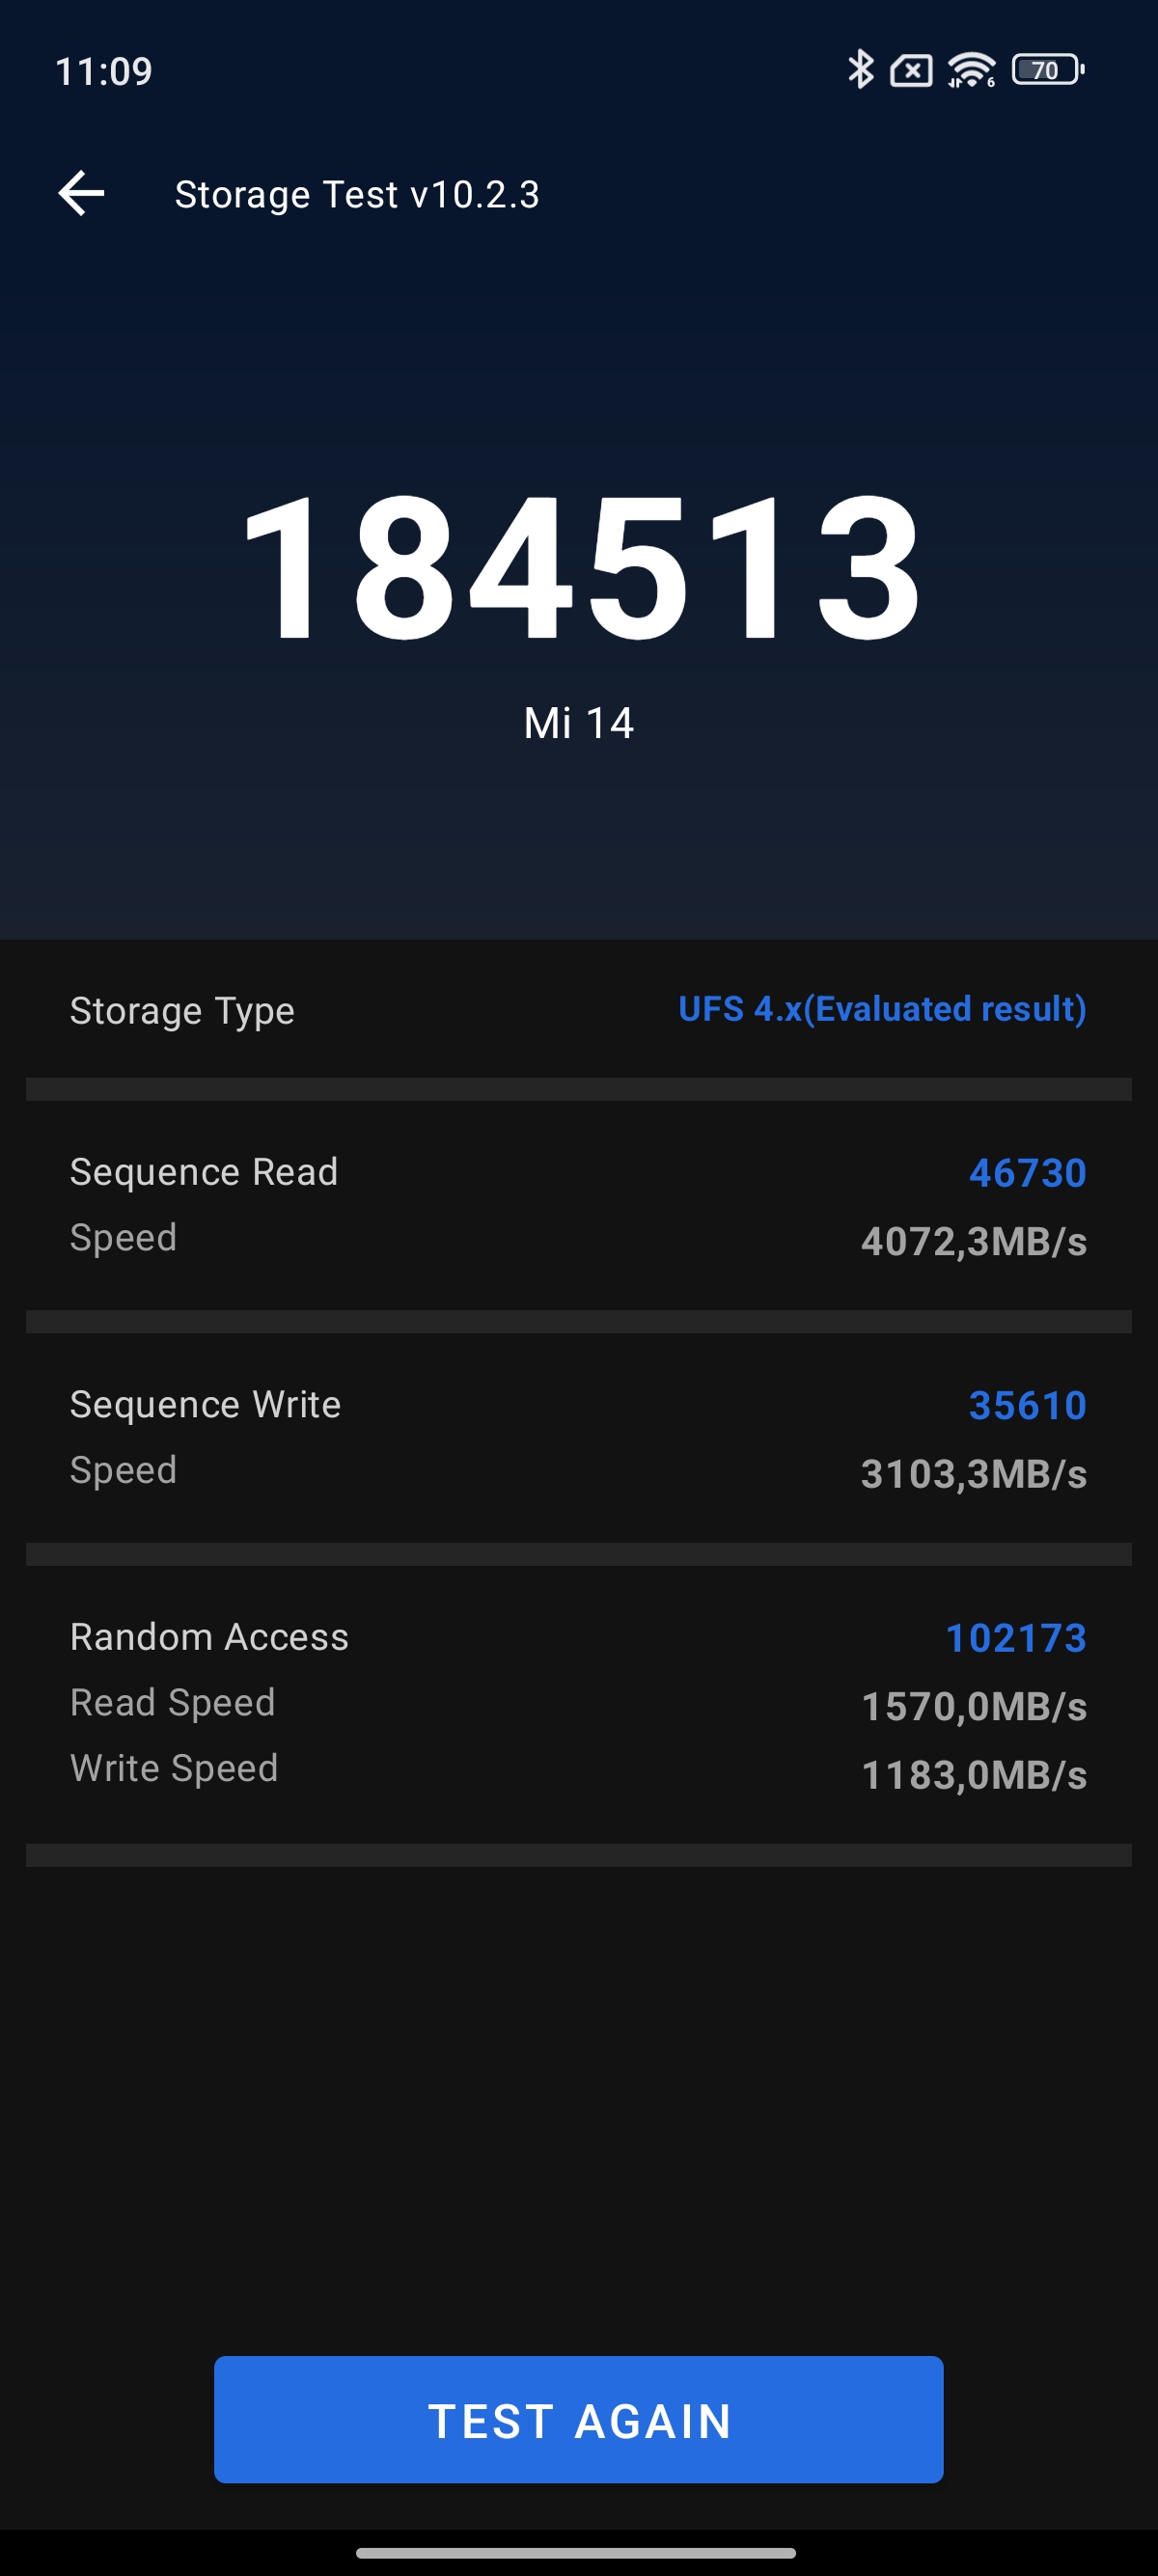Tap the Storage Test v10.2.3 title
1158x2576 pixels.
click(x=357, y=194)
